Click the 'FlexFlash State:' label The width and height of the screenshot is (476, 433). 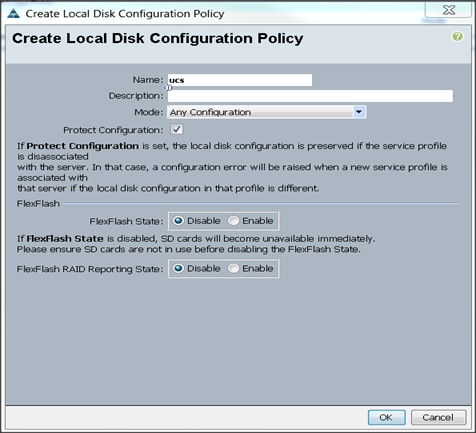click(126, 221)
